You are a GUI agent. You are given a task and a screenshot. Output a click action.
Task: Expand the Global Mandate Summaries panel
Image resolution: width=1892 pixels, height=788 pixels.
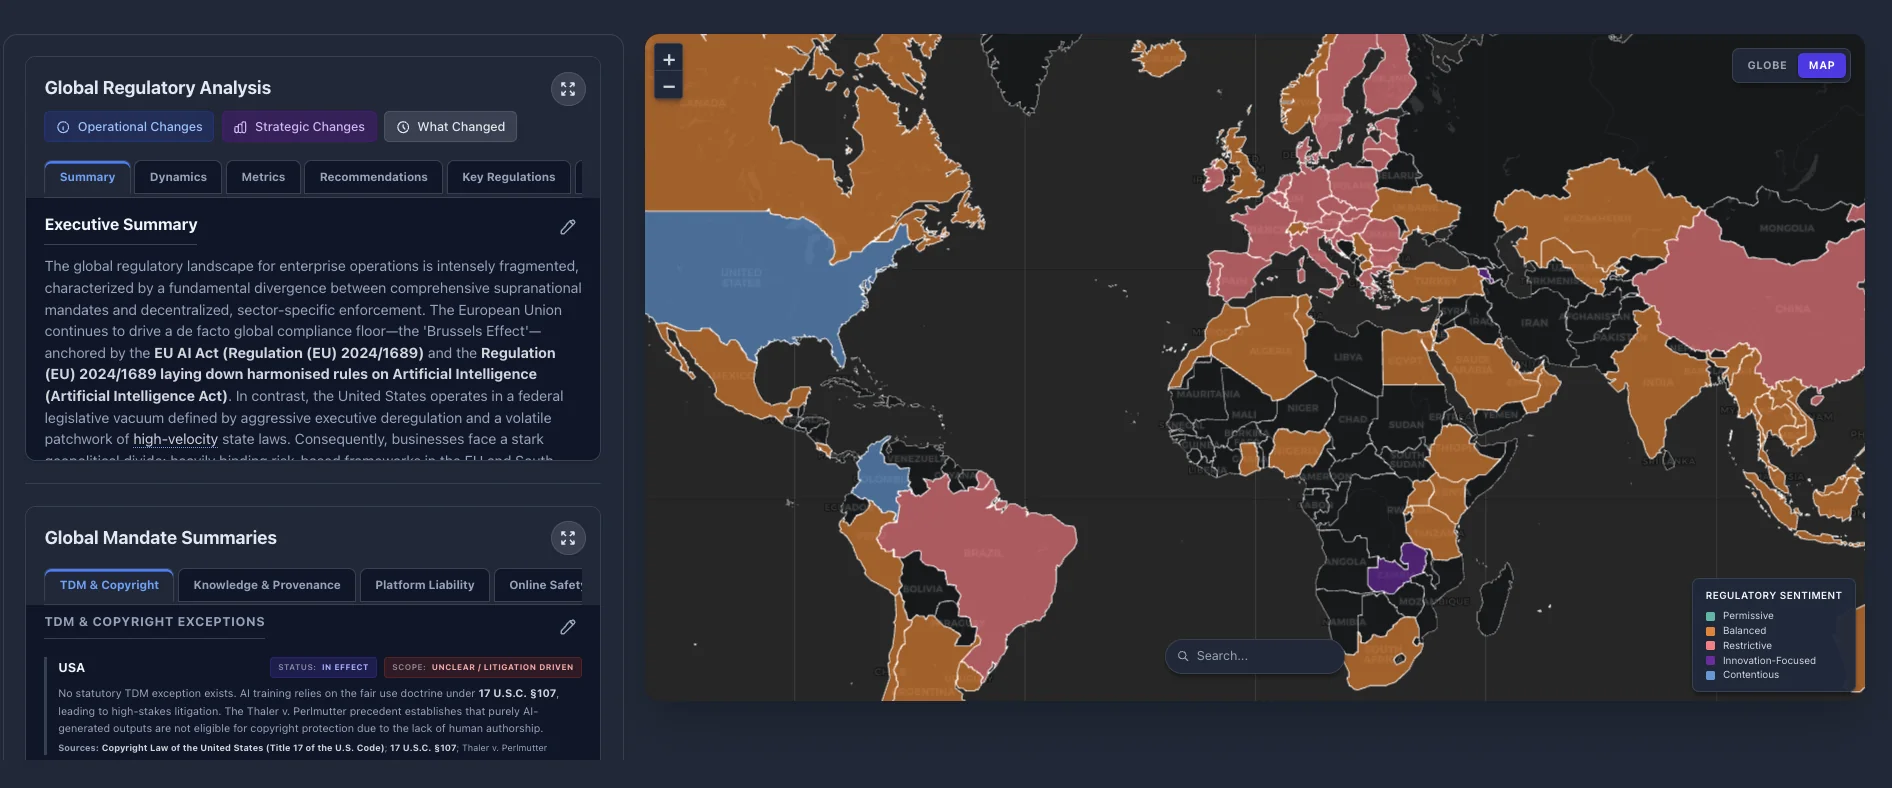(568, 538)
